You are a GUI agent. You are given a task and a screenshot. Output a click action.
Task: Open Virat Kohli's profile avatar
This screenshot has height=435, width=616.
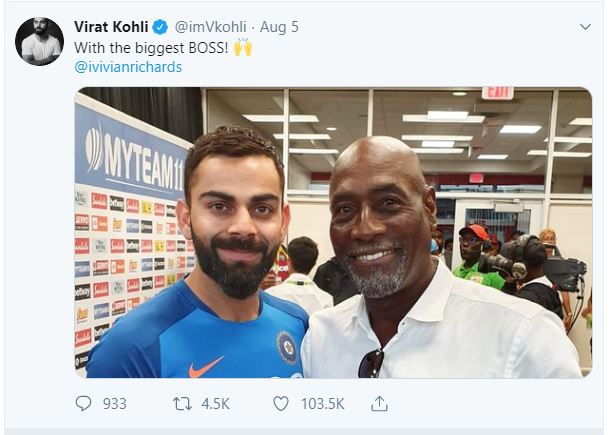tap(39, 41)
